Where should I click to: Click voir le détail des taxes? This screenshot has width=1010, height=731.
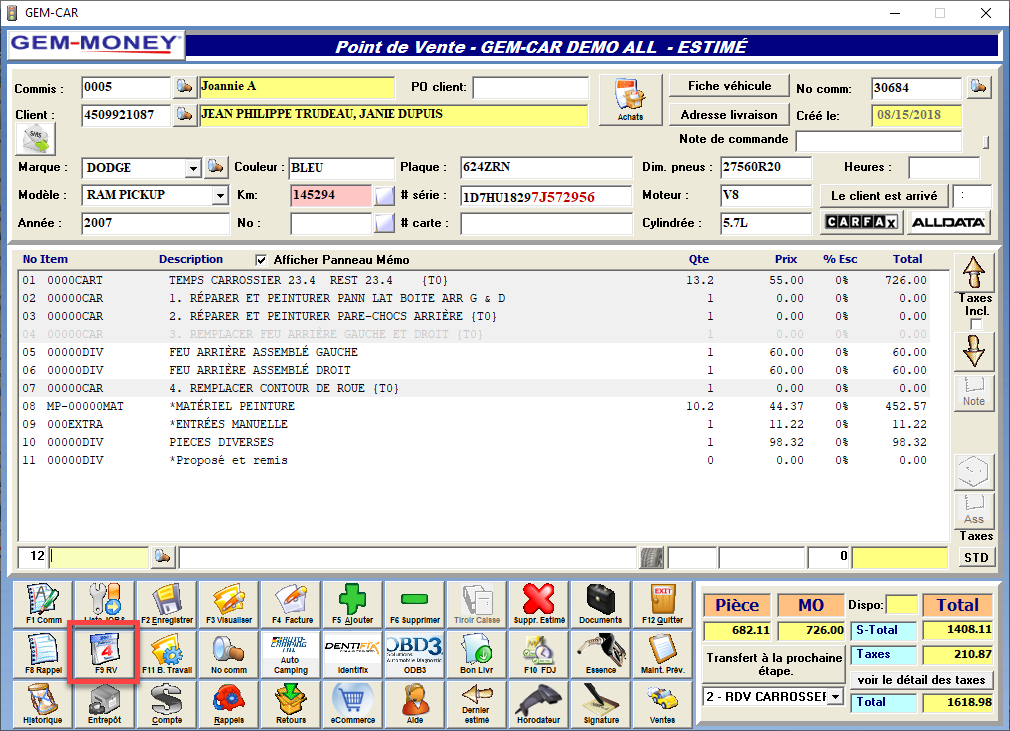pyautogui.click(x=921, y=679)
